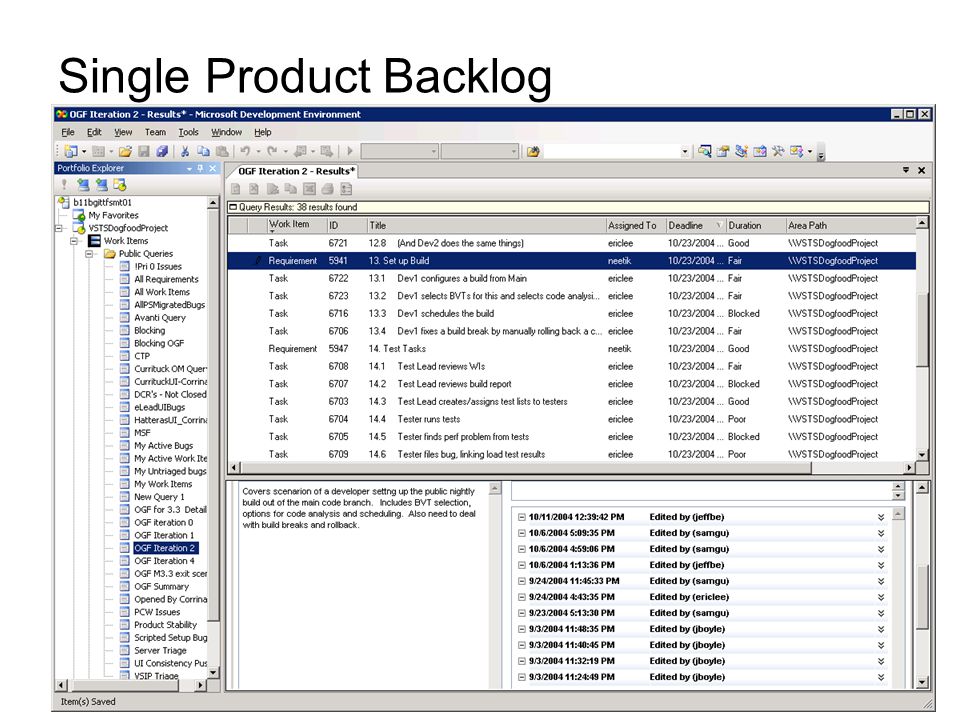Collapse the VSTSDogfoodProject tree node
This screenshot has height=720, width=960.
coord(59,228)
